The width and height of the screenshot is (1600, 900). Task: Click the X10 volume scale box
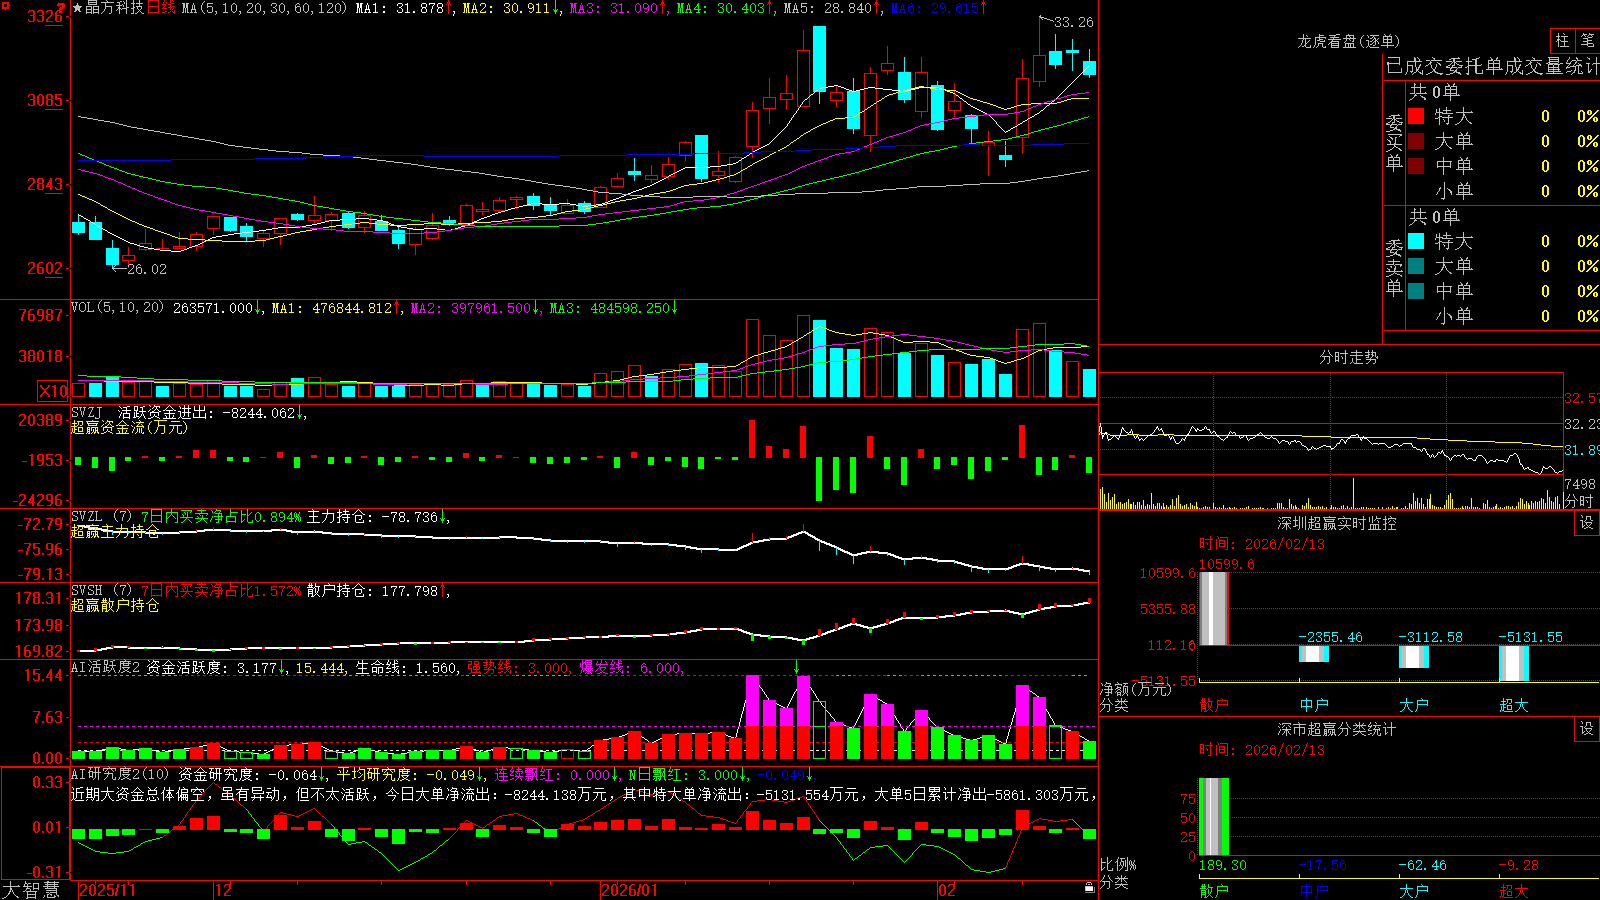click(53, 391)
